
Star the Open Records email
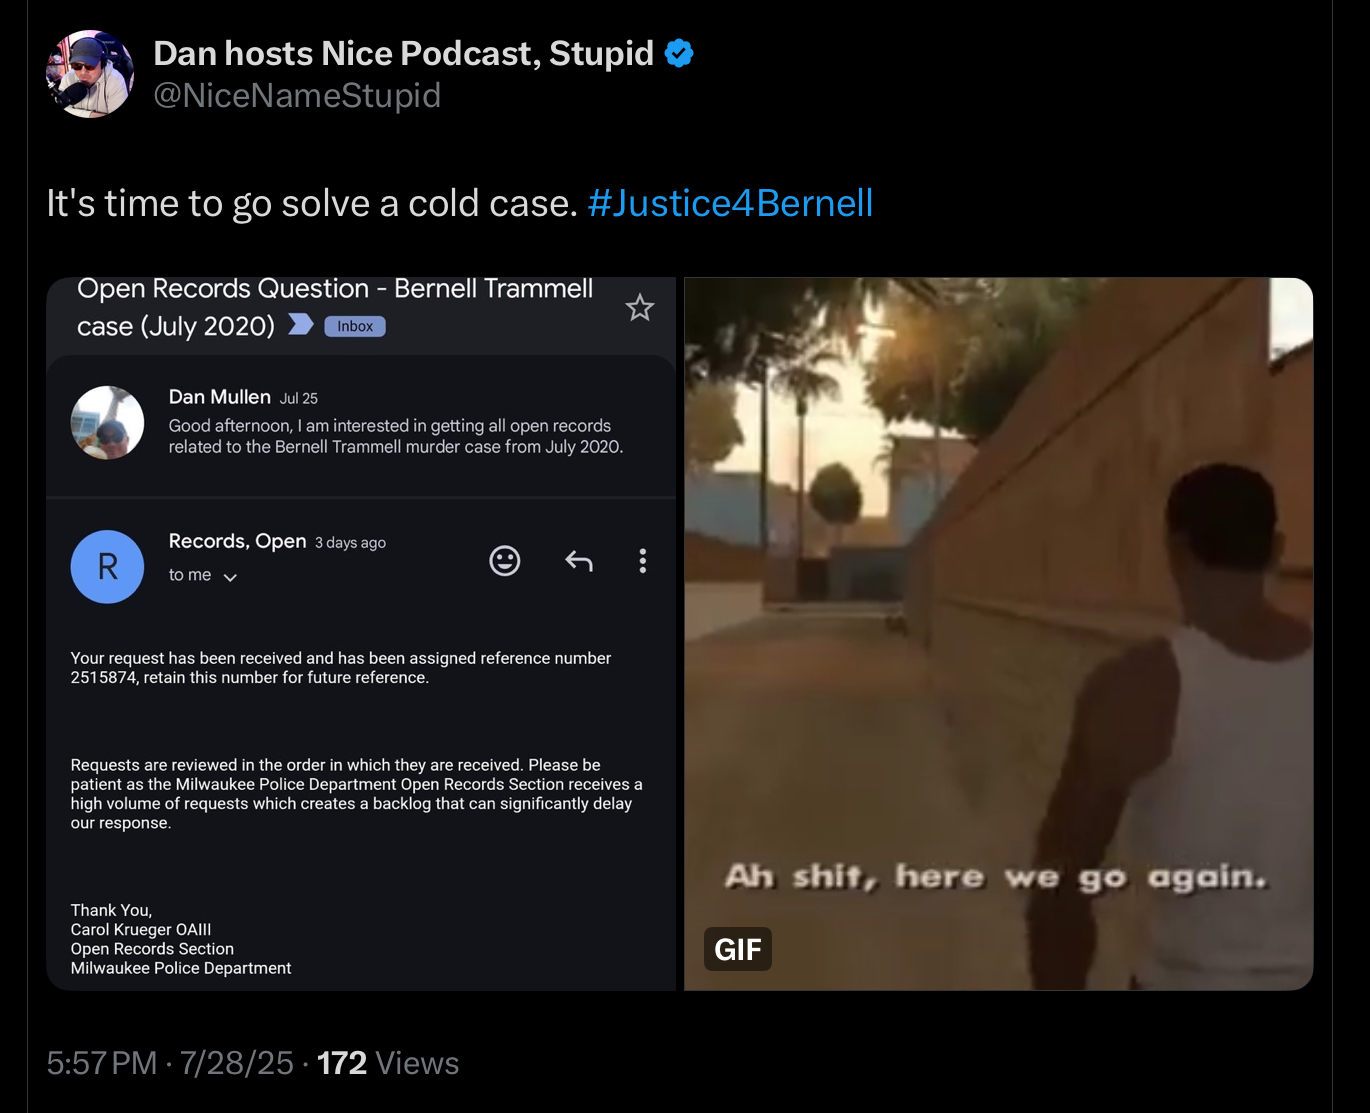pos(640,307)
